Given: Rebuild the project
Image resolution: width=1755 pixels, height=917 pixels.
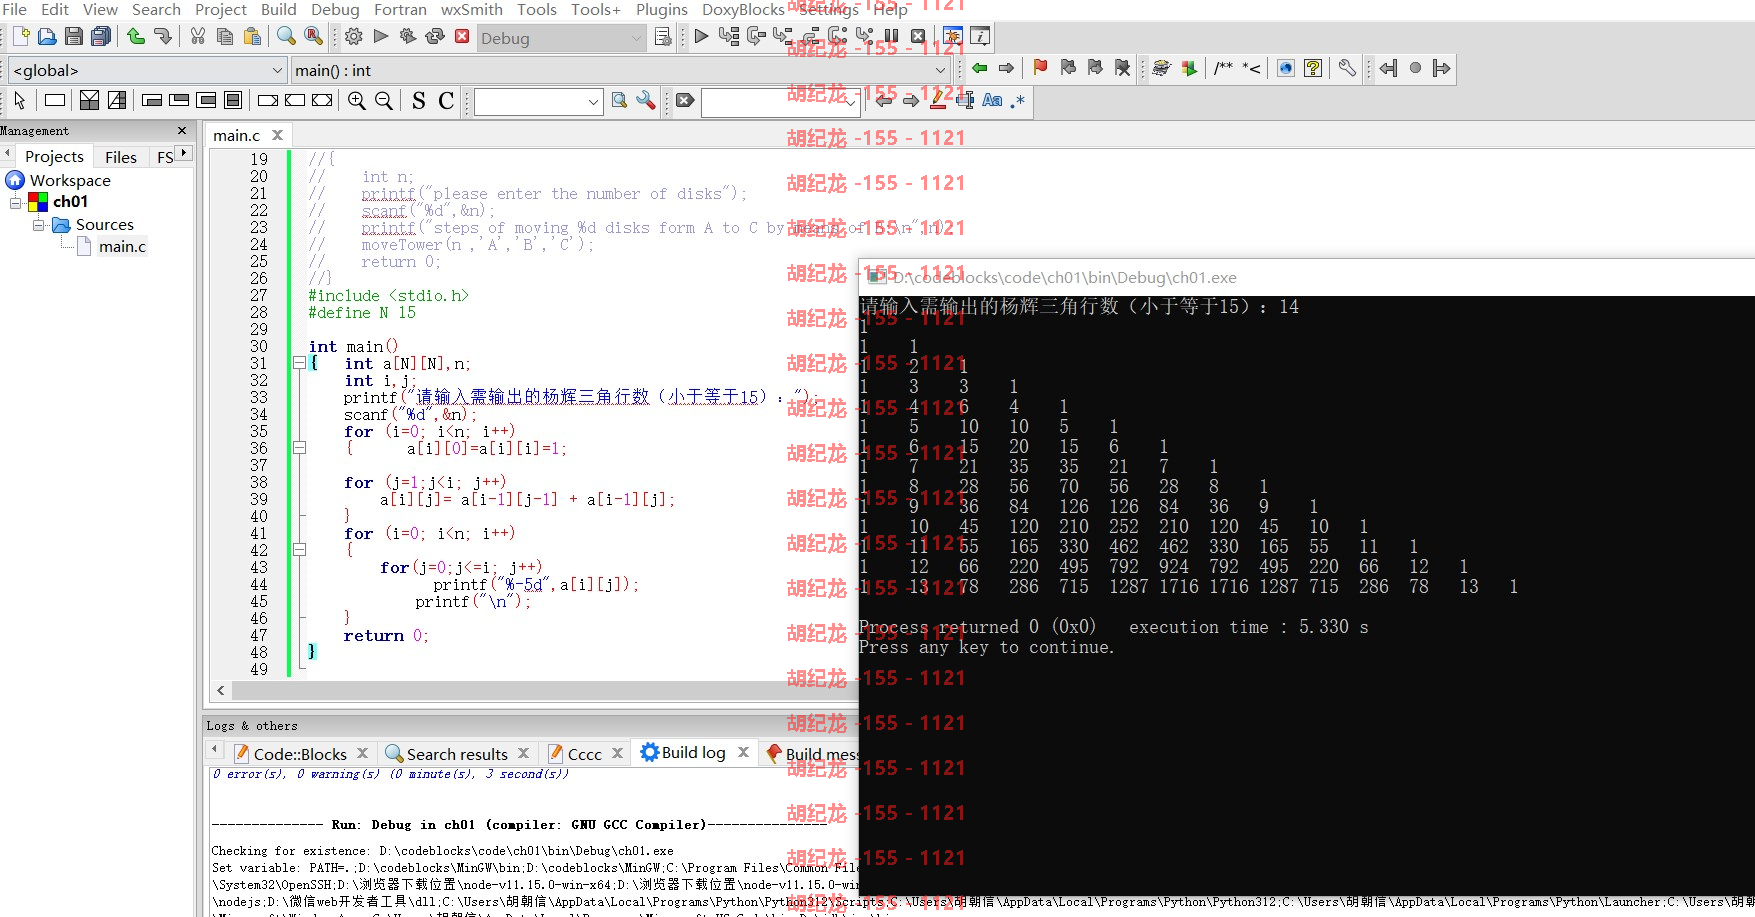Looking at the screenshot, I should pyautogui.click(x=435, y=37).
